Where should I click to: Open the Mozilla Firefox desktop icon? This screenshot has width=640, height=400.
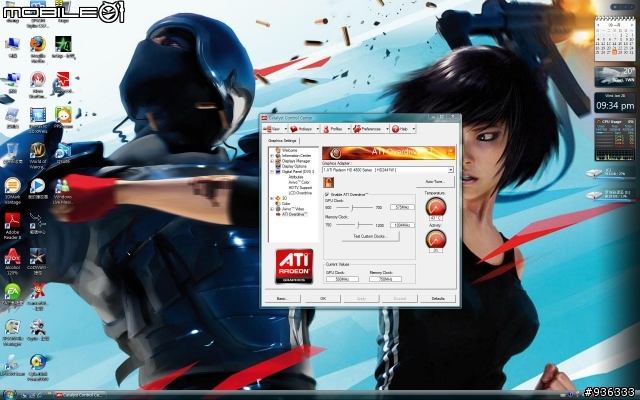[38, 44]
